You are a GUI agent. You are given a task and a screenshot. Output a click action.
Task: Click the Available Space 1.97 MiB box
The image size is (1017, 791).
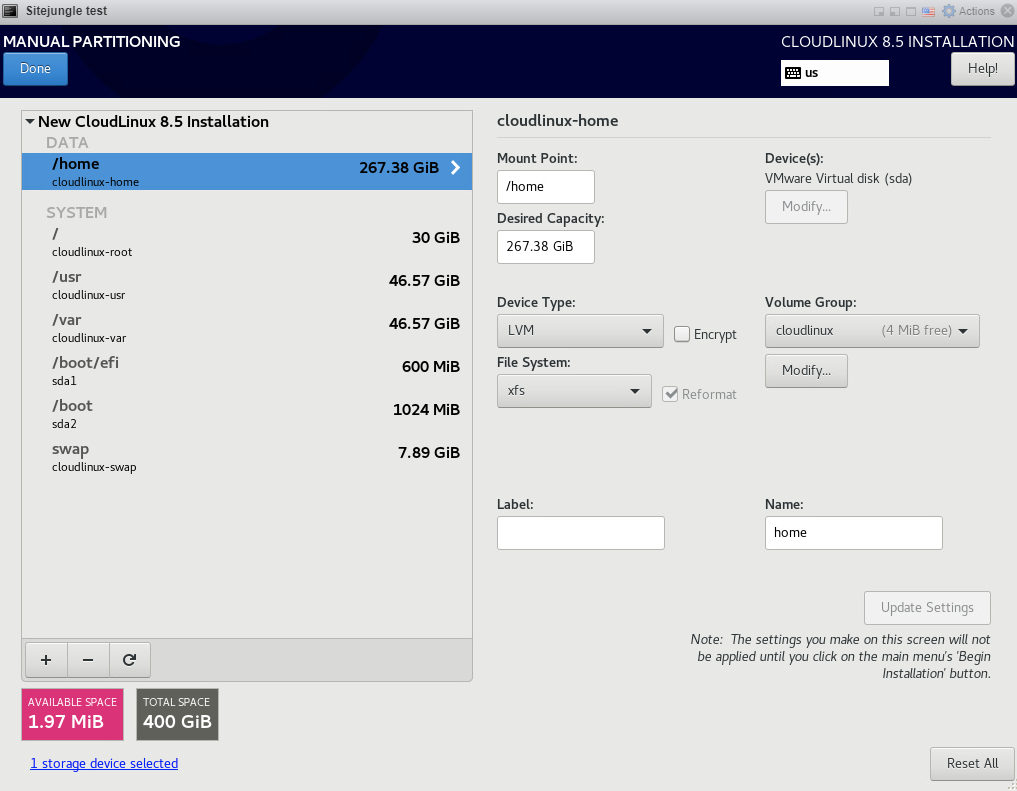pos(72,714)
